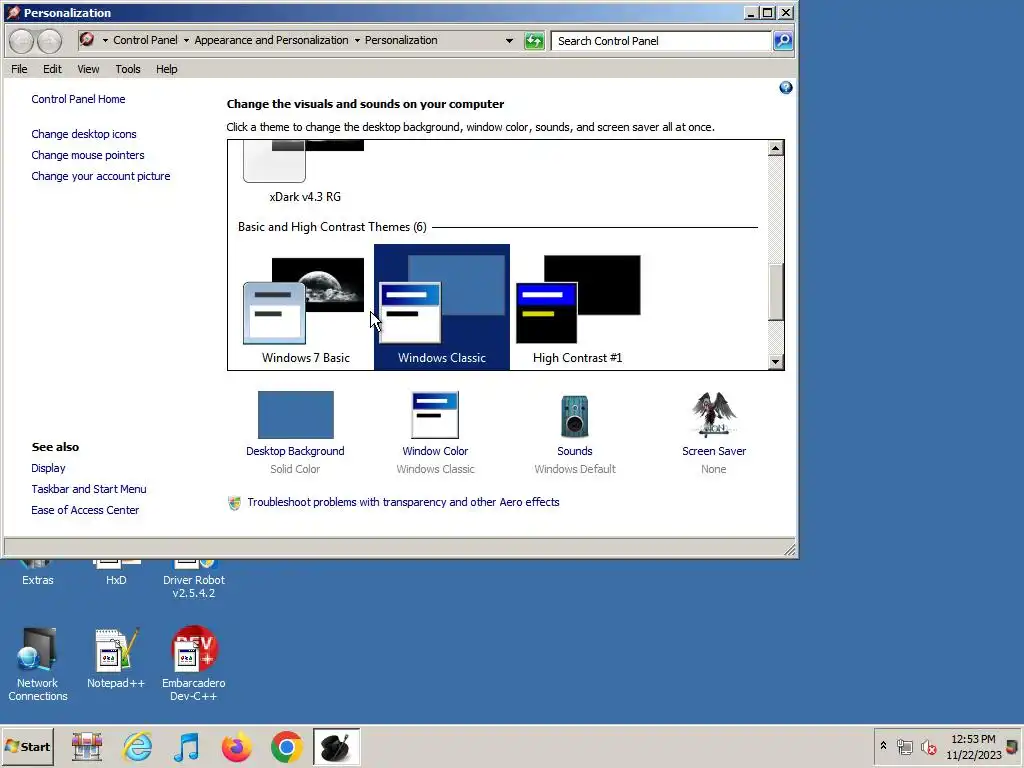Expand the Appearance and Personalization breadcrumb arrow
This screenshot has height=768, width=1024.
point(357,40)
